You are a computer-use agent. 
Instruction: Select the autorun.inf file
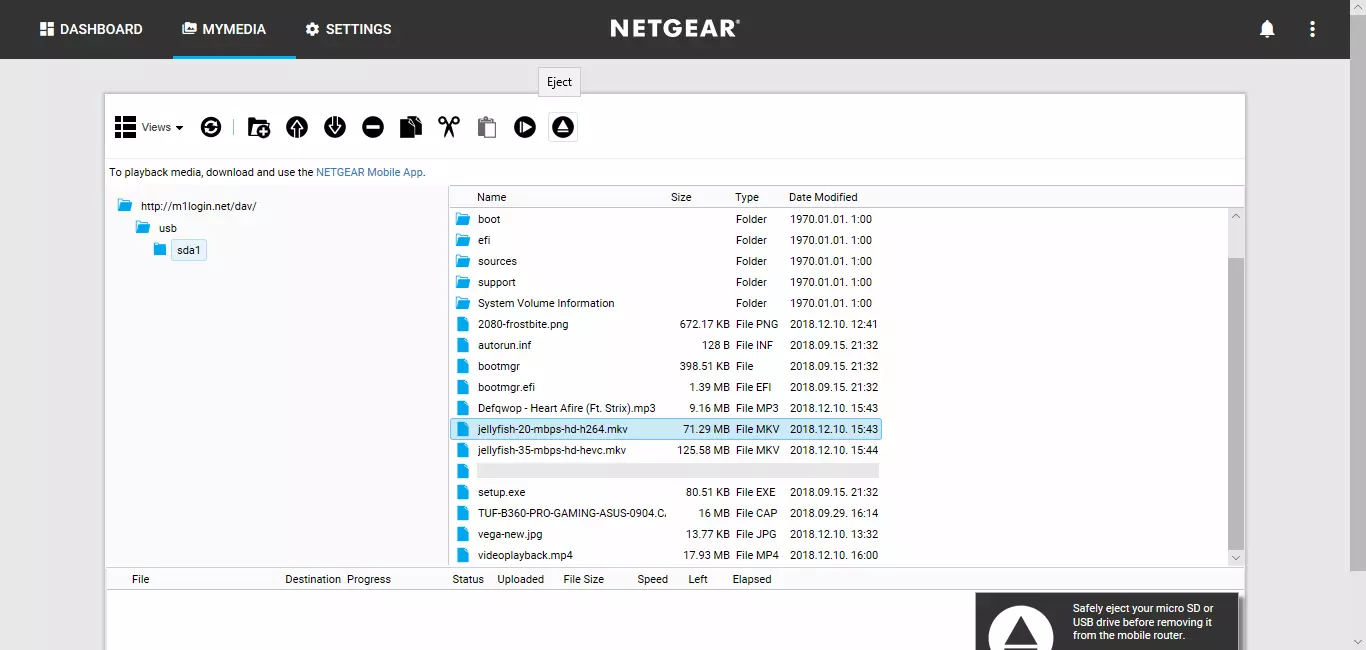point(666,345)
